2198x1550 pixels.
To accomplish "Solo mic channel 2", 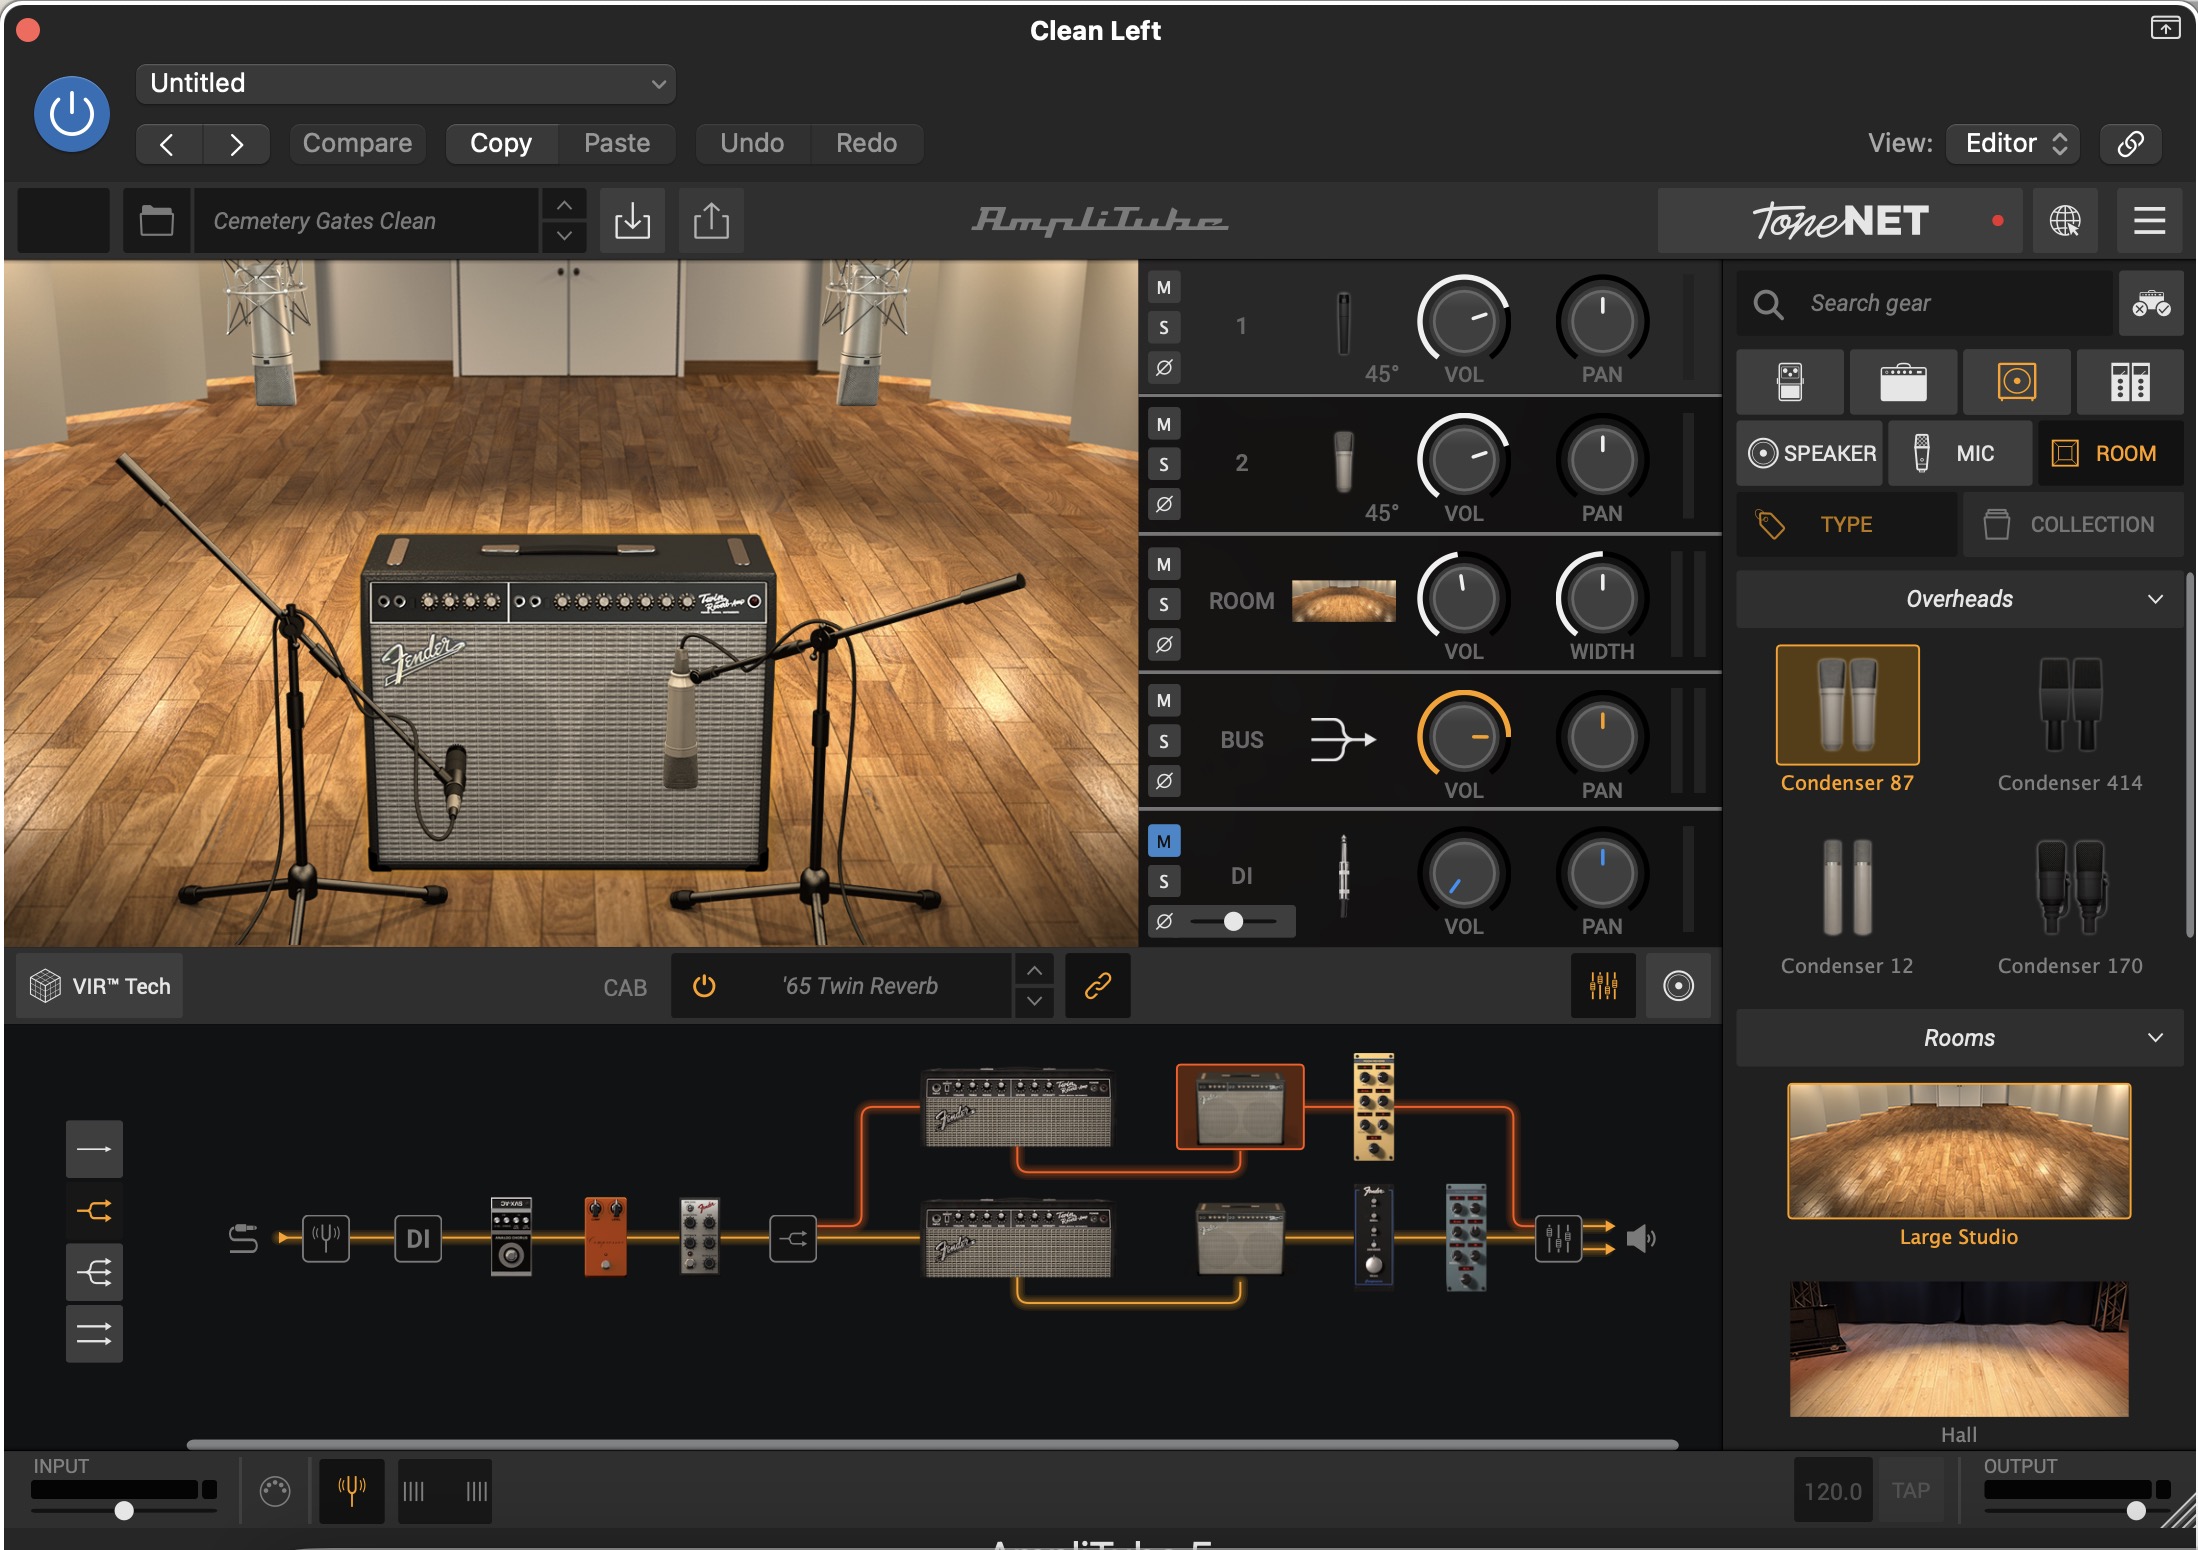I will [x=1164, y=465].
